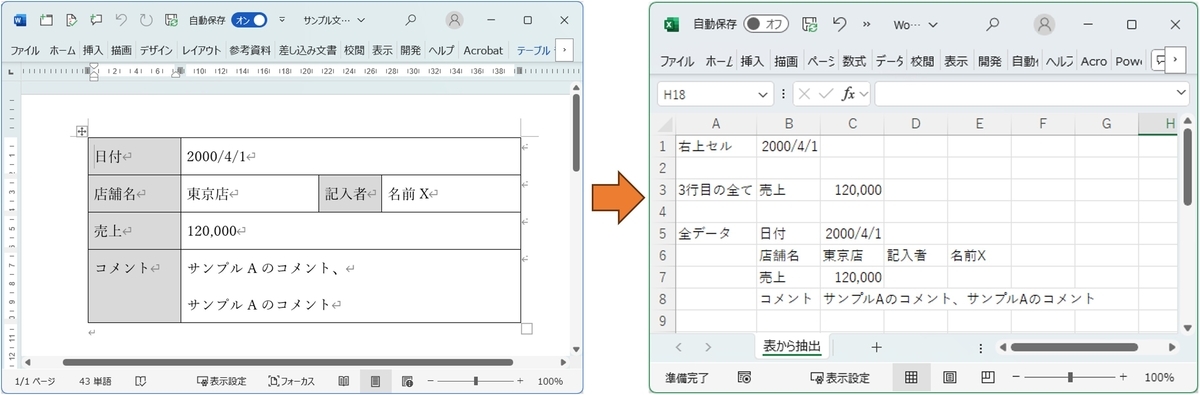This screenshot has height=395, width=1200.
Task: Click the new document icon in Word
Action: (47, 20)
